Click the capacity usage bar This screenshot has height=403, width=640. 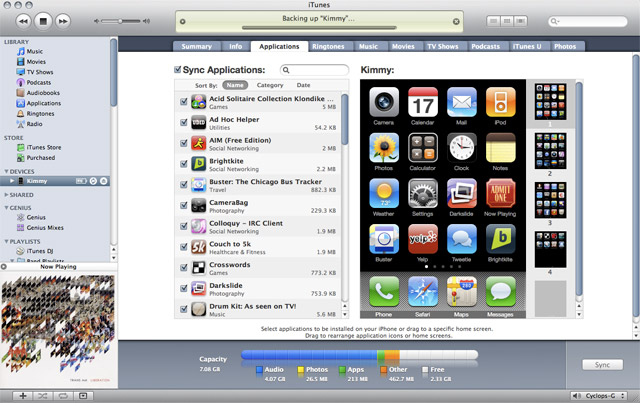coord(359,355)
